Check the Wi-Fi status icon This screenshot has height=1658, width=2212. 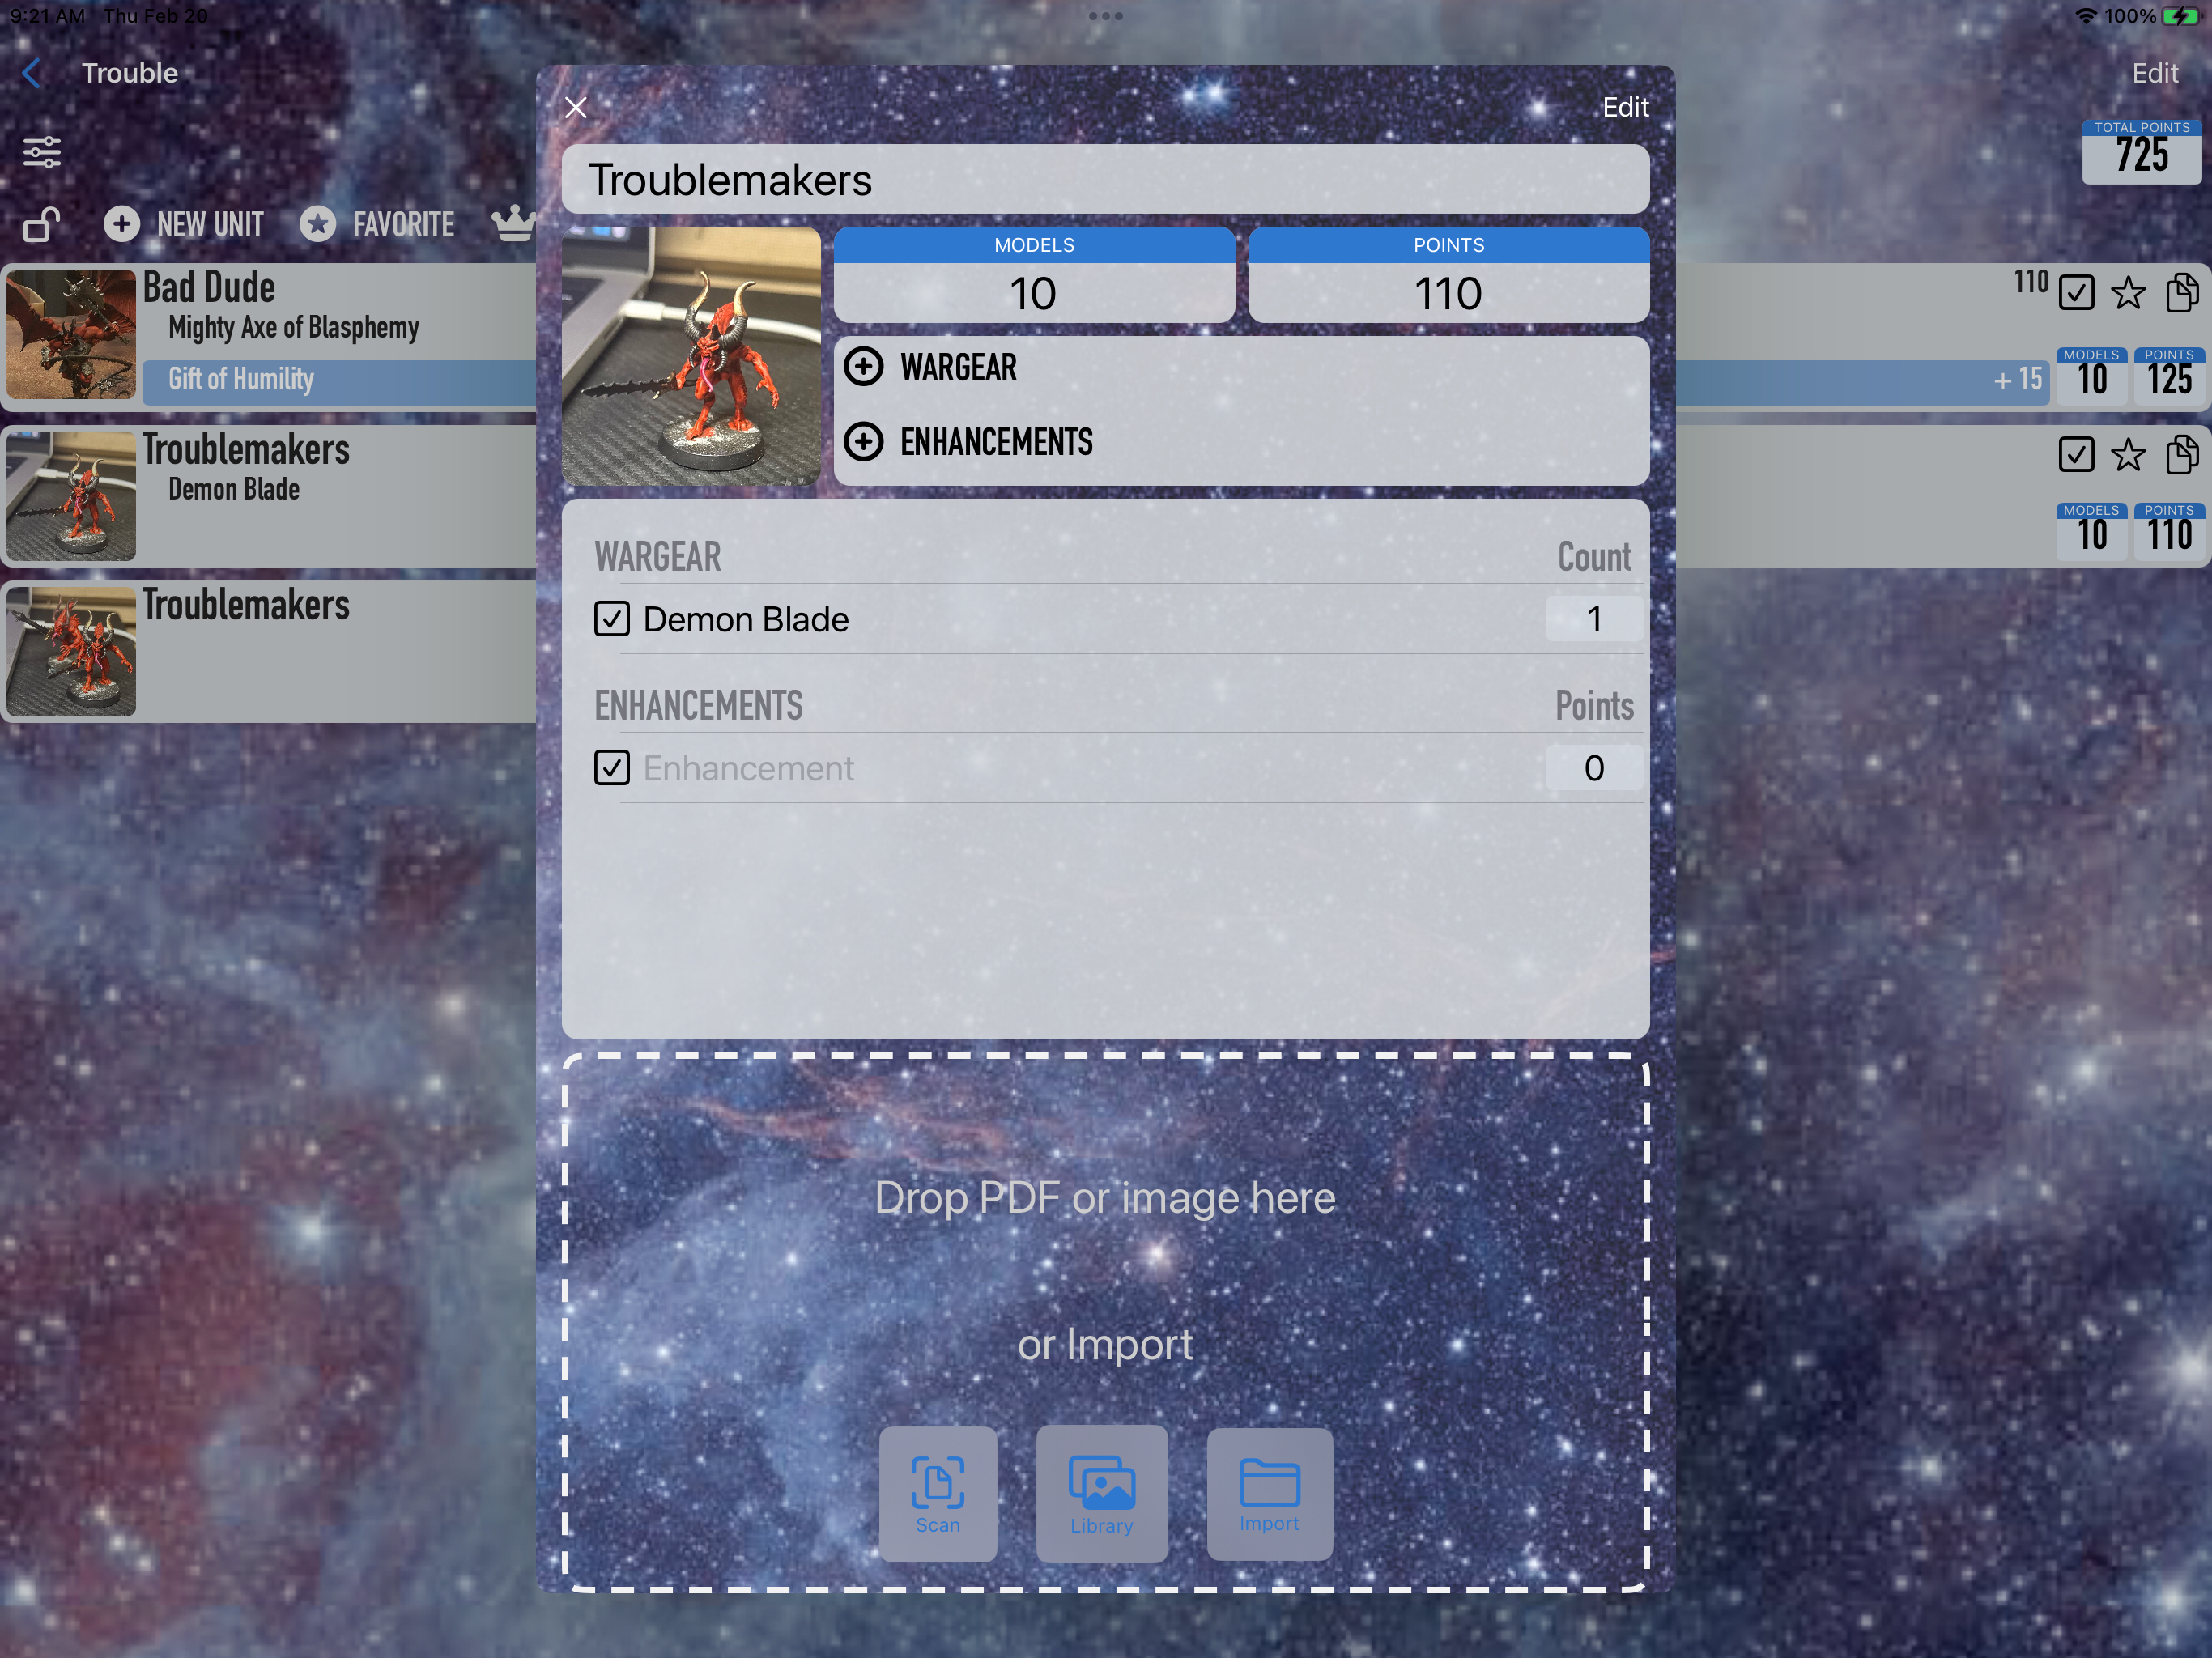(2086, 16)
